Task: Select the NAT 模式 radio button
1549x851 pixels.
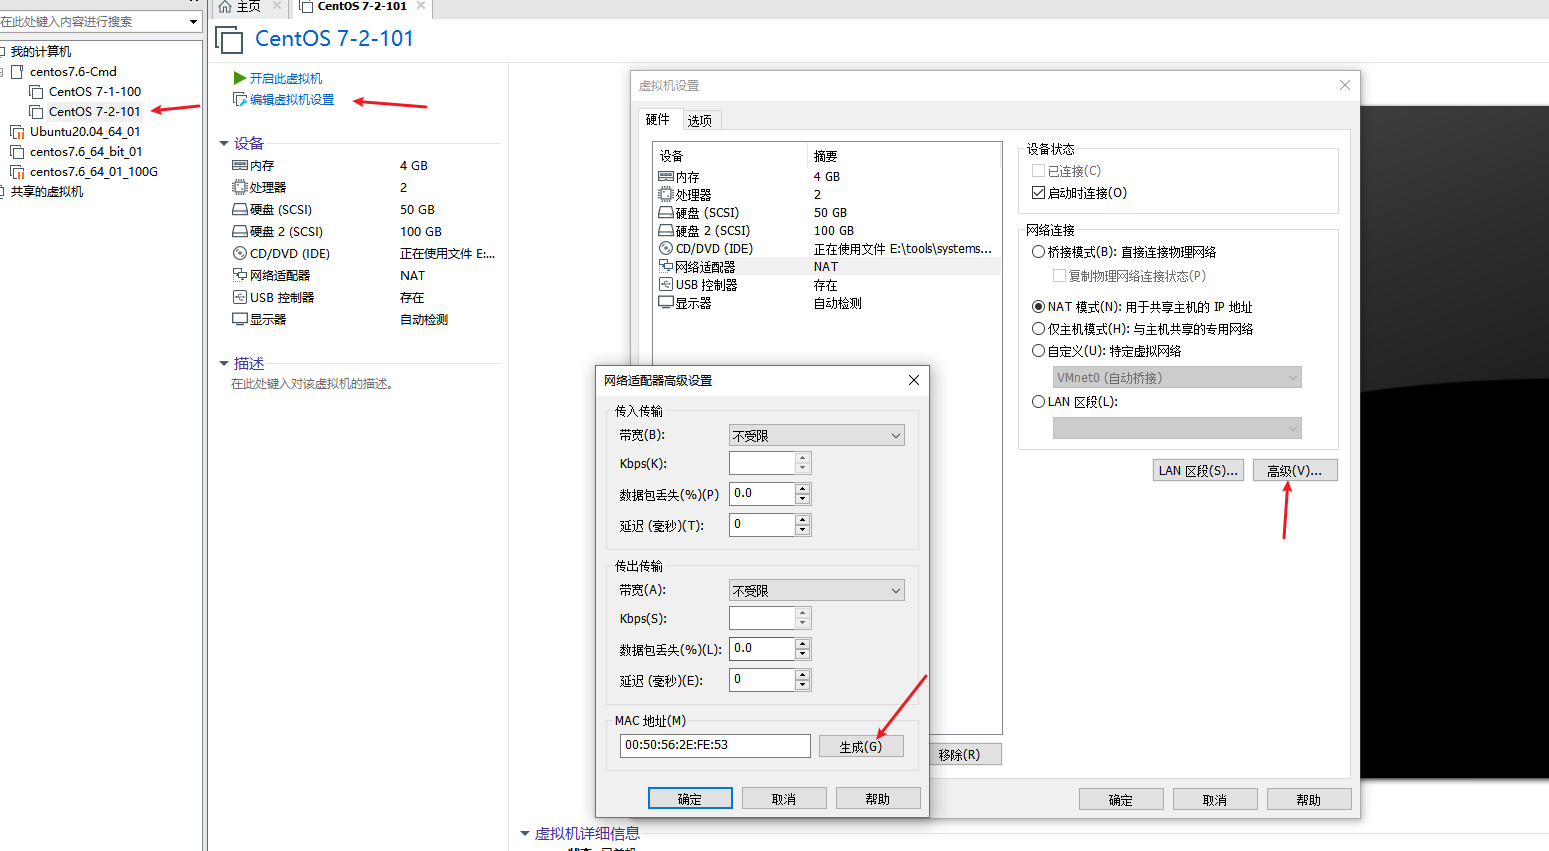Action: (1038, 307)
